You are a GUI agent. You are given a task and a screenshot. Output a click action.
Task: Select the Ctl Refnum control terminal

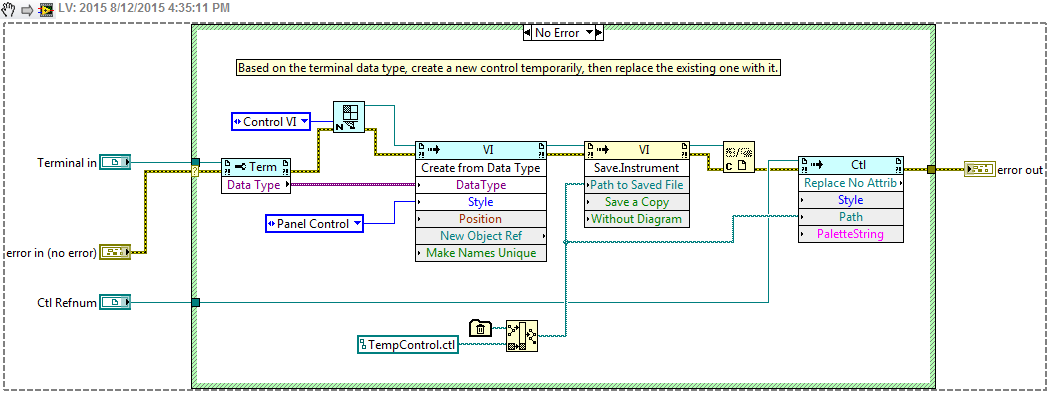(x=115, y=303)
